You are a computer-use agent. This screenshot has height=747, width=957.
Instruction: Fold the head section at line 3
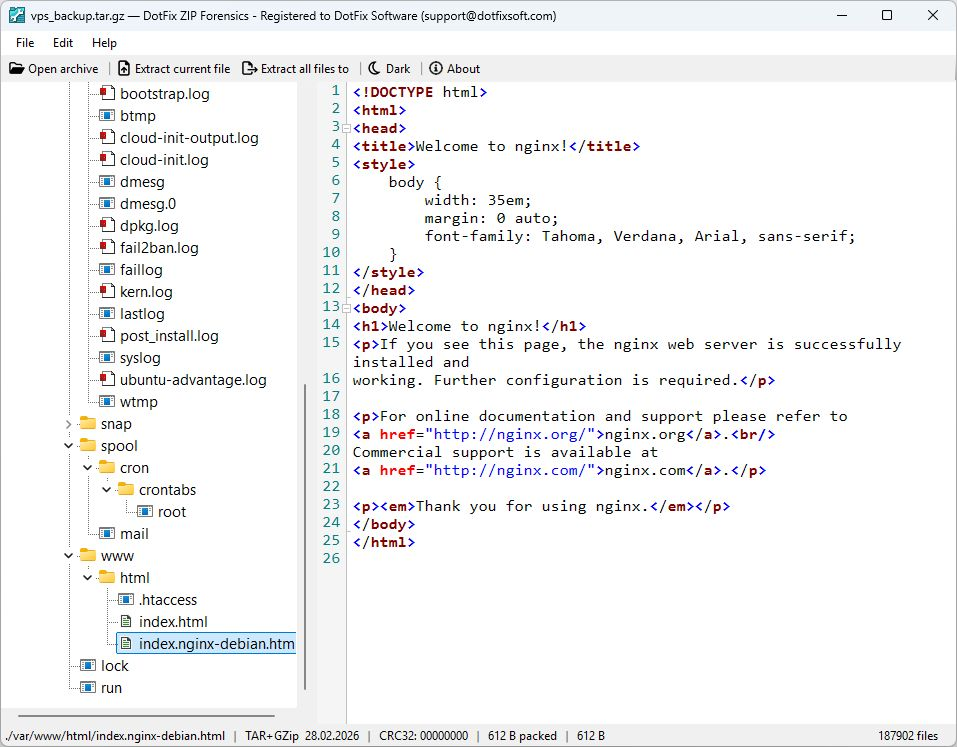pyautogui.click(x=346, y=128)
